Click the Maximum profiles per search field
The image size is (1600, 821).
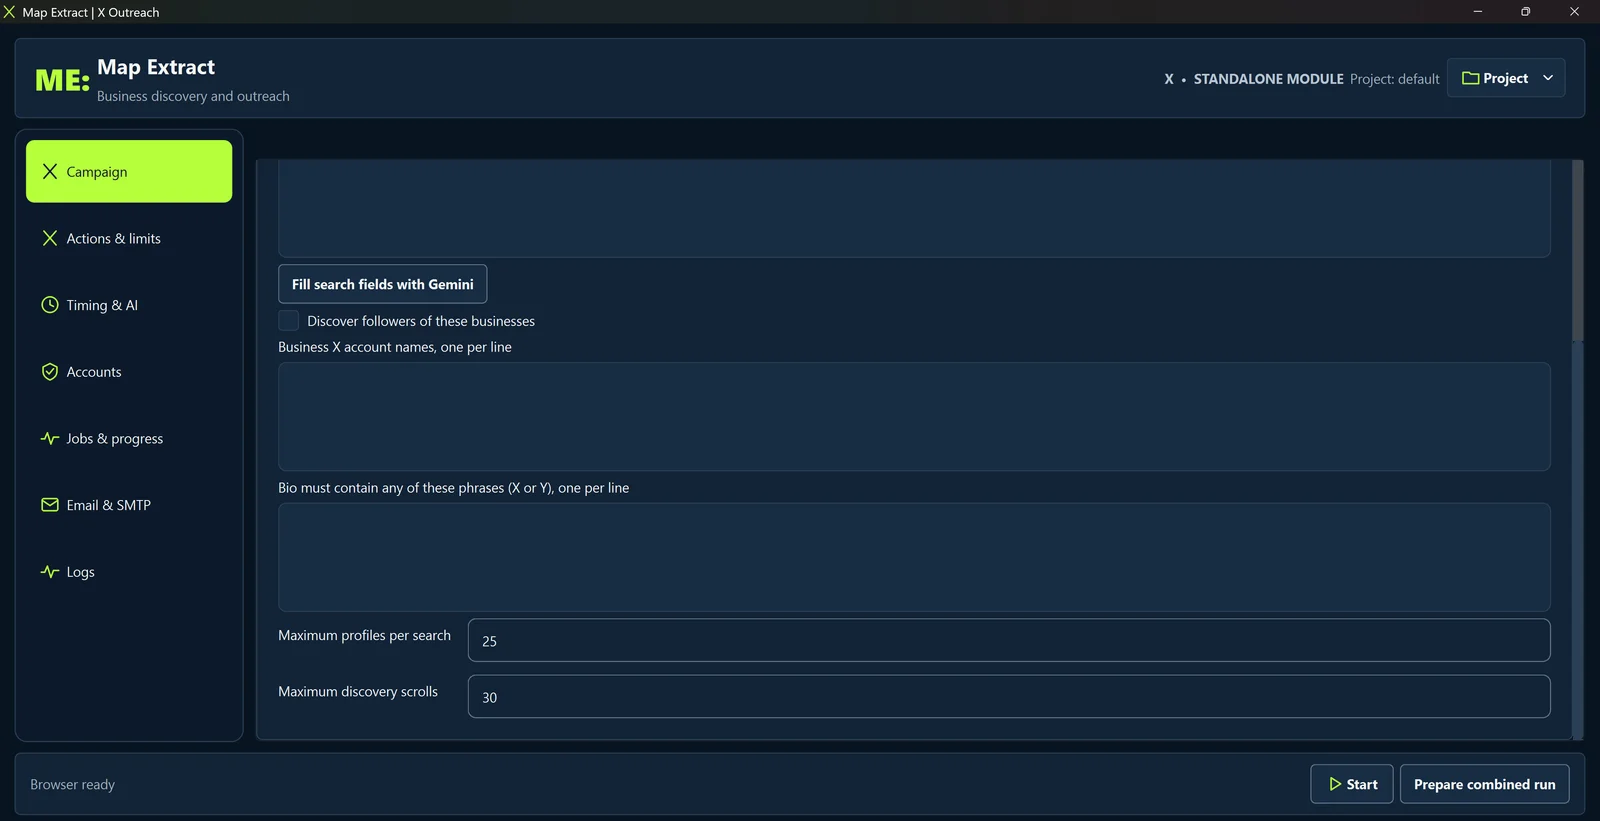click(1009, 640)
